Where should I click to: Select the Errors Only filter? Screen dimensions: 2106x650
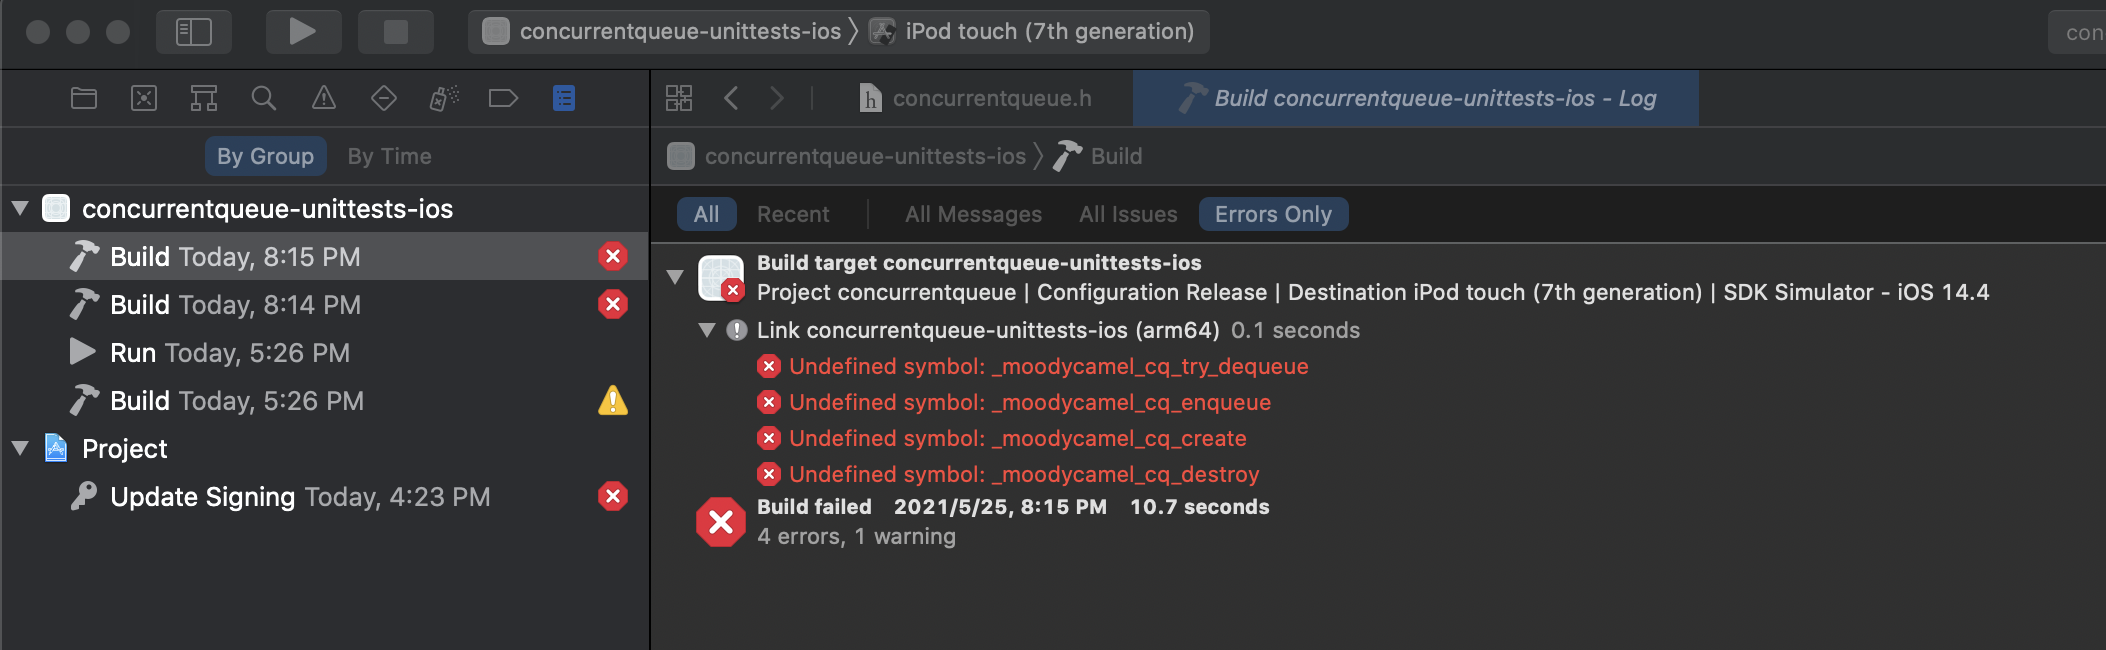pos(1273,213)
